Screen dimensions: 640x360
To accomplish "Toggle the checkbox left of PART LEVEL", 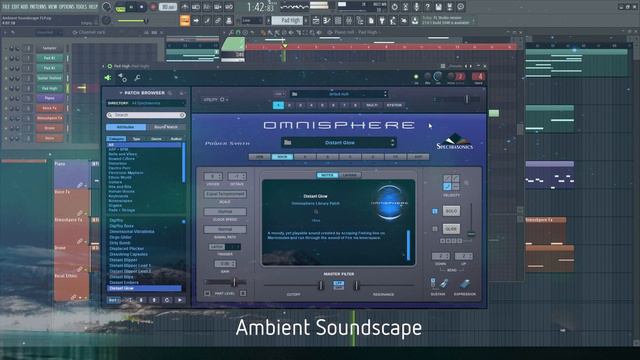I will coord(207,293).
